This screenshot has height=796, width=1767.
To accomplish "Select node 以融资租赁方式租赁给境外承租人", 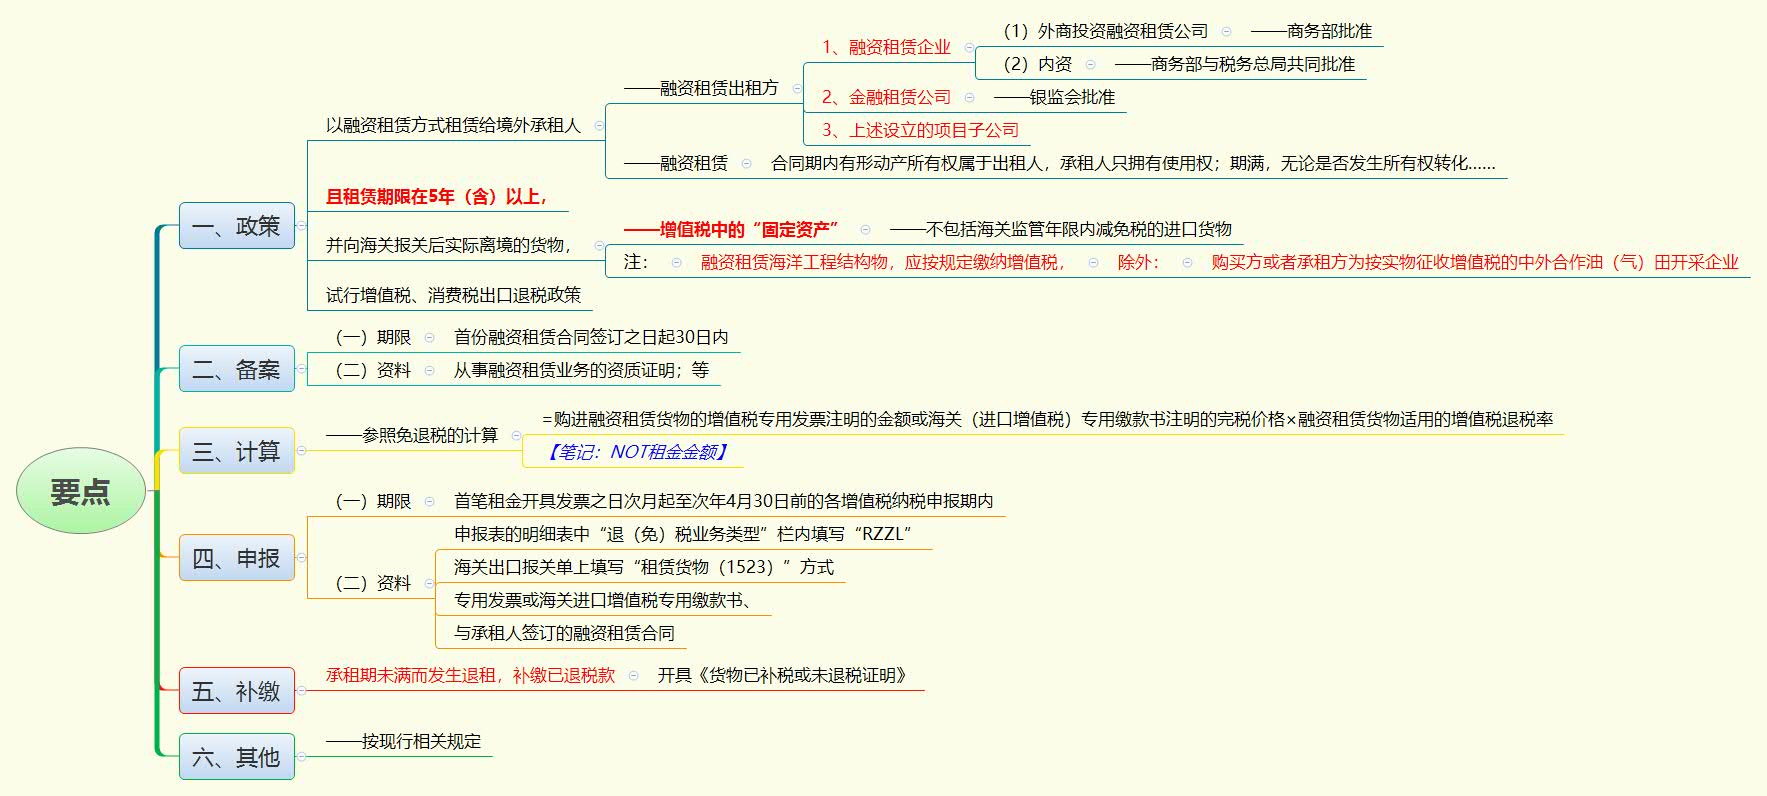I will click(x=453, y=126).
